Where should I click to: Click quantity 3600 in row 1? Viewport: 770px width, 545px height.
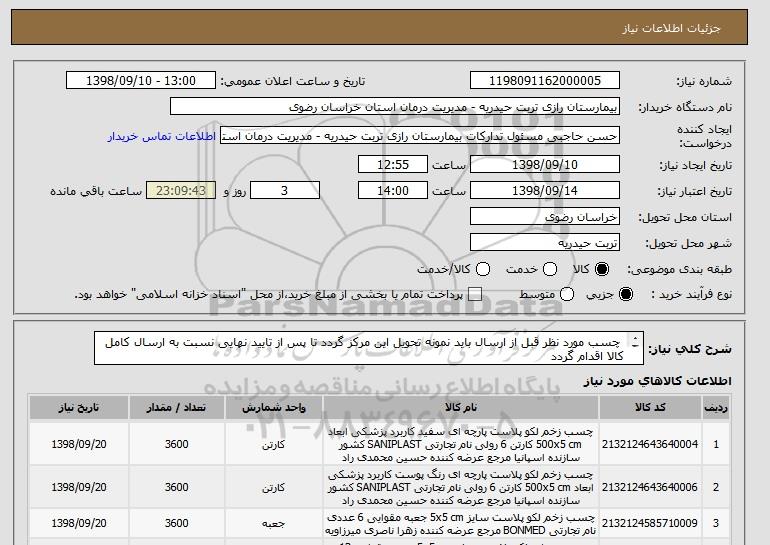tap(177, 444)
